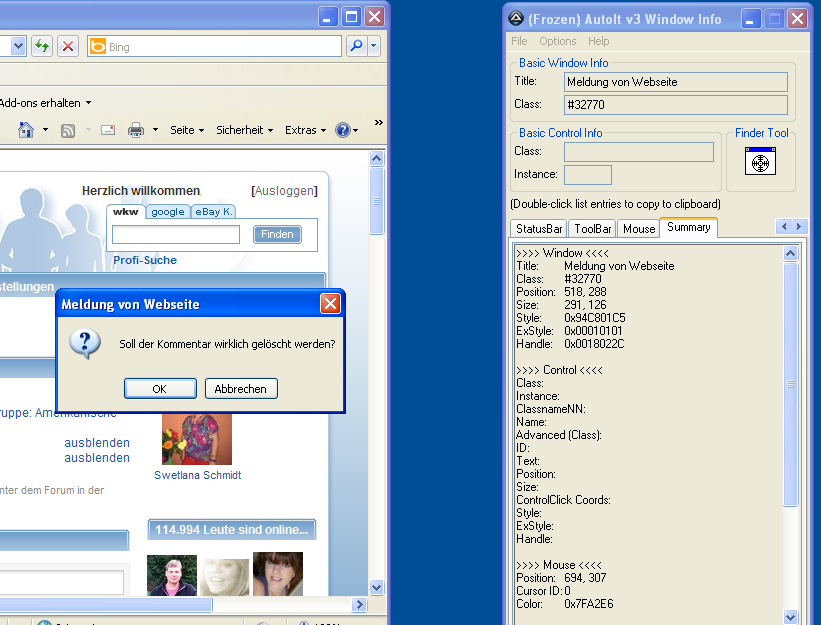Click the Ausloggen link
821x625 pixels.
tap(285, 191)
